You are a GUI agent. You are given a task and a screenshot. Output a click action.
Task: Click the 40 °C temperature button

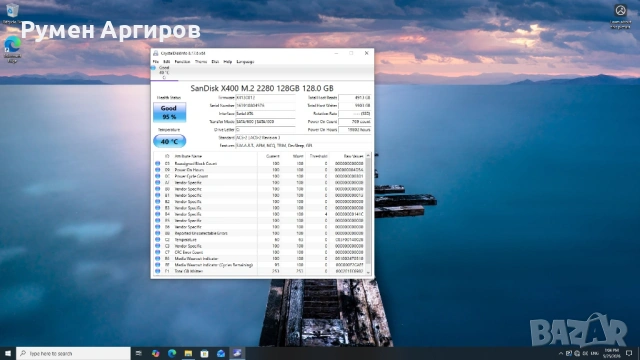[169, 141]
